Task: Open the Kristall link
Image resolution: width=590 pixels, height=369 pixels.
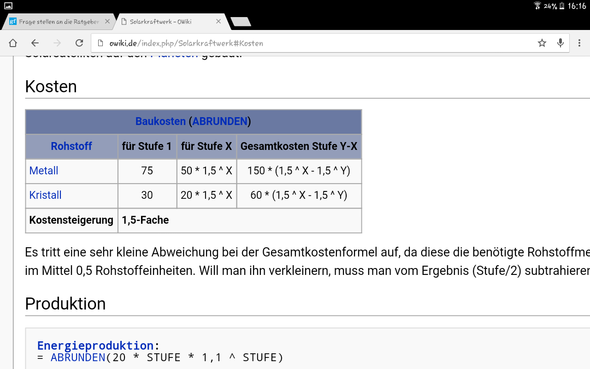Action: 45,195
